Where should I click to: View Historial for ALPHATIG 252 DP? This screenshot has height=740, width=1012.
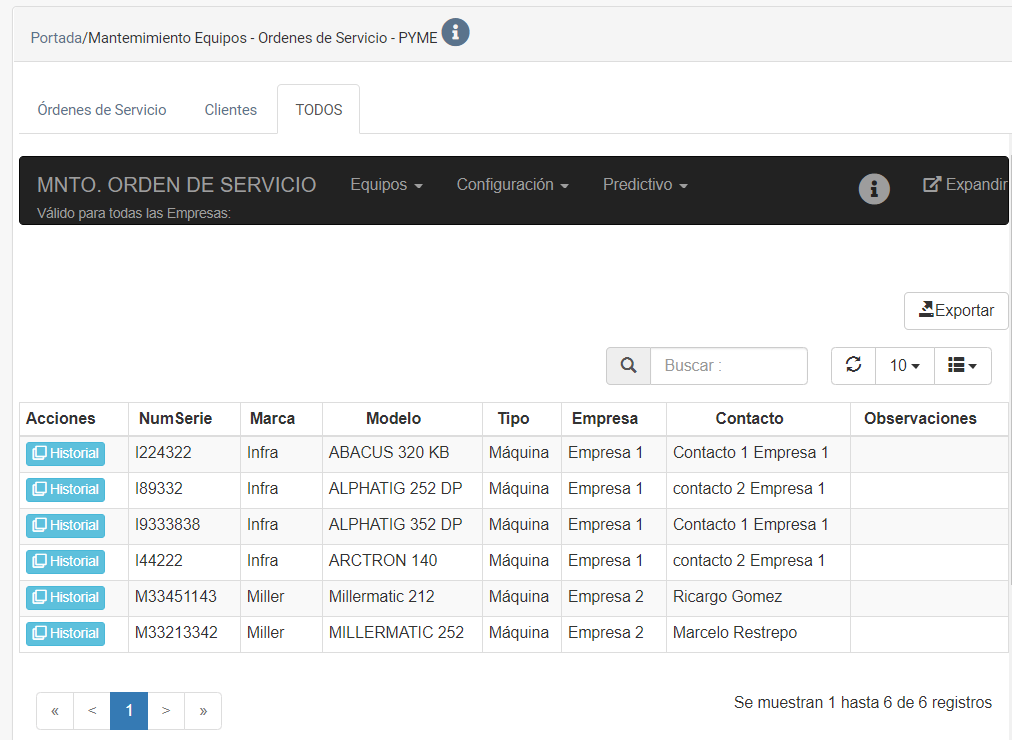coord(66,489)
